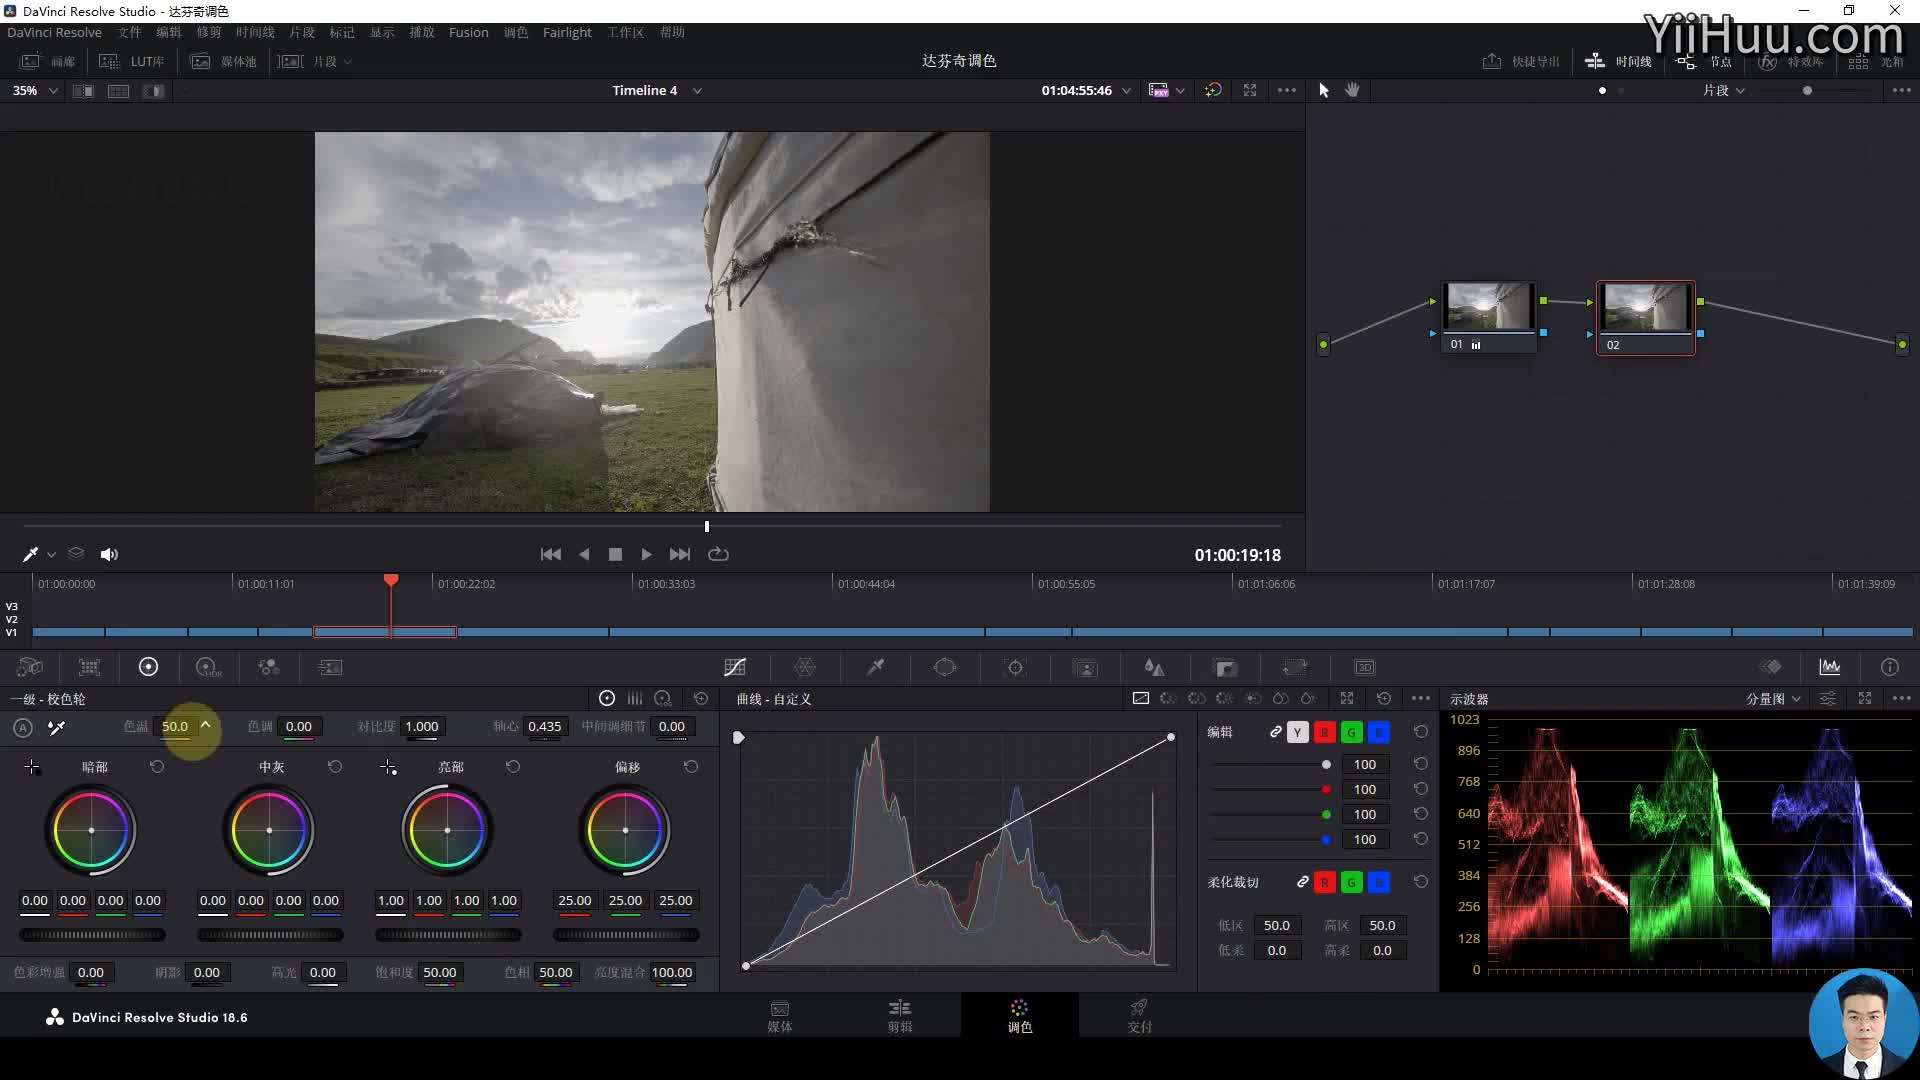The height and width of the screenshot is (1080, 1920).
Task: Select the Curves palette icon
Action: tap(735, 667)
